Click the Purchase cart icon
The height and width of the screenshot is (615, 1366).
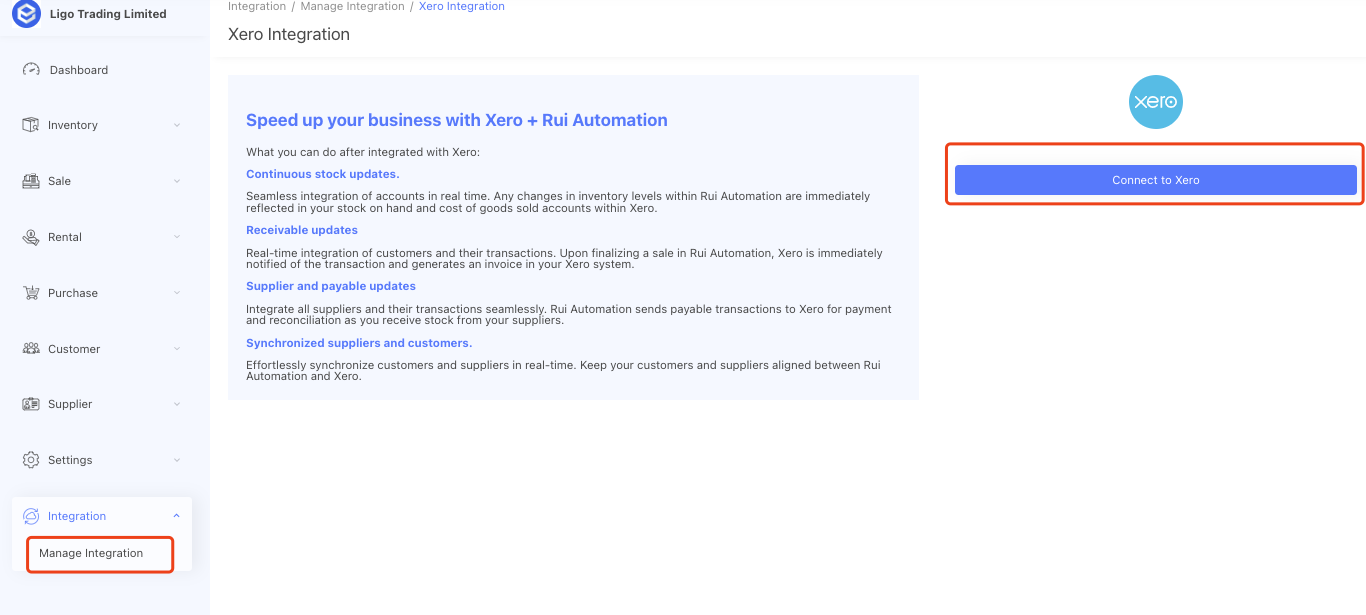click(x=30, y=293)
